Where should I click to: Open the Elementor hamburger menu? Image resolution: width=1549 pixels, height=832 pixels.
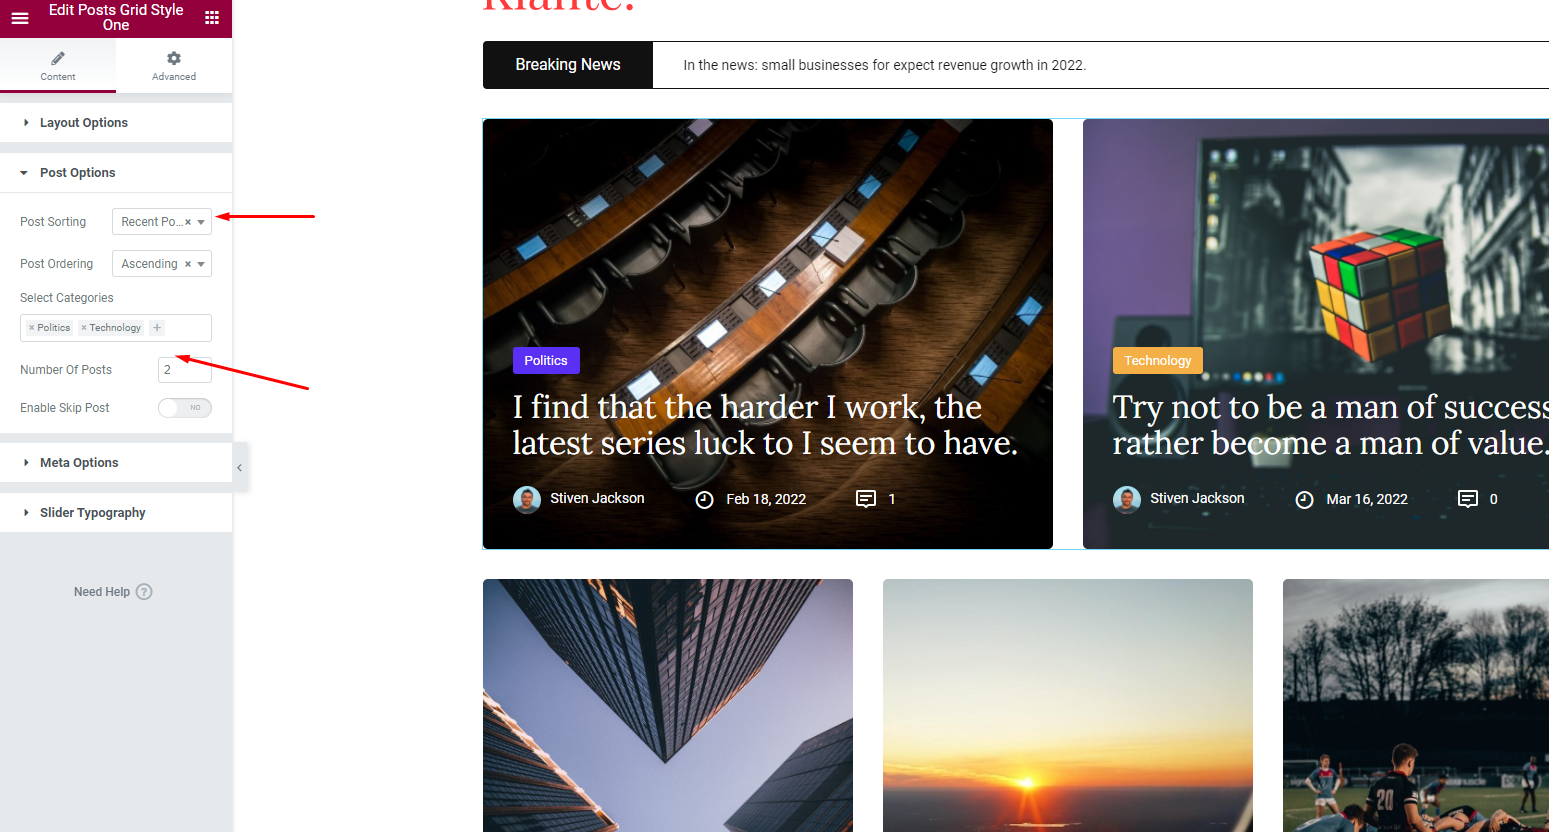coord(20,18)
